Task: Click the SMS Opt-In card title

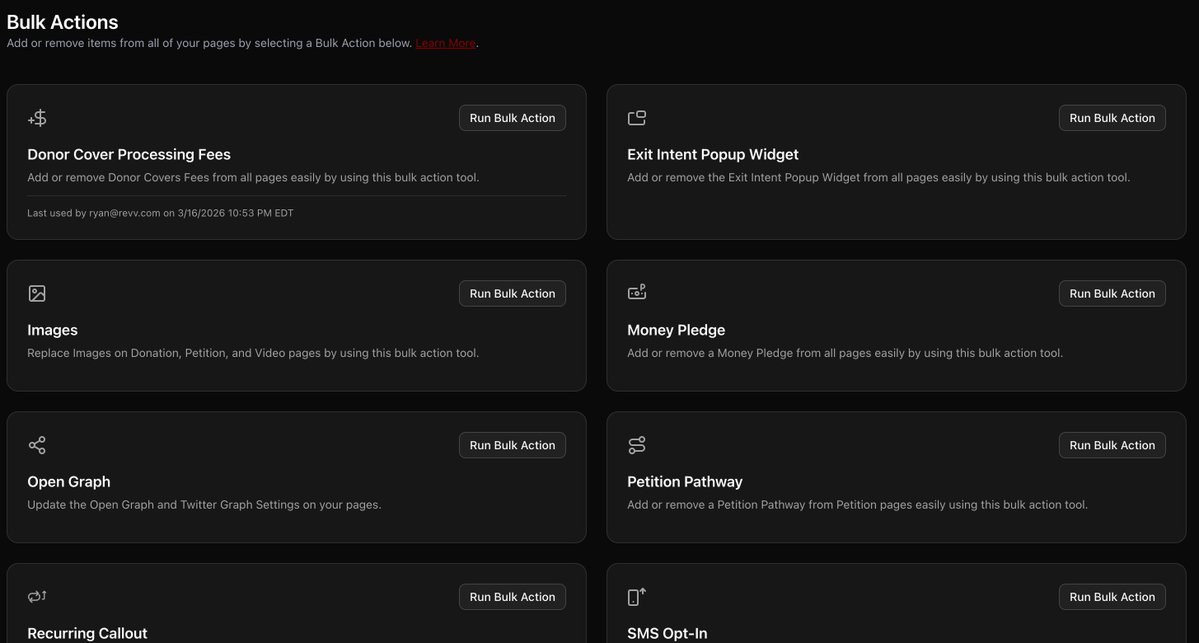Action: (667, 633)
